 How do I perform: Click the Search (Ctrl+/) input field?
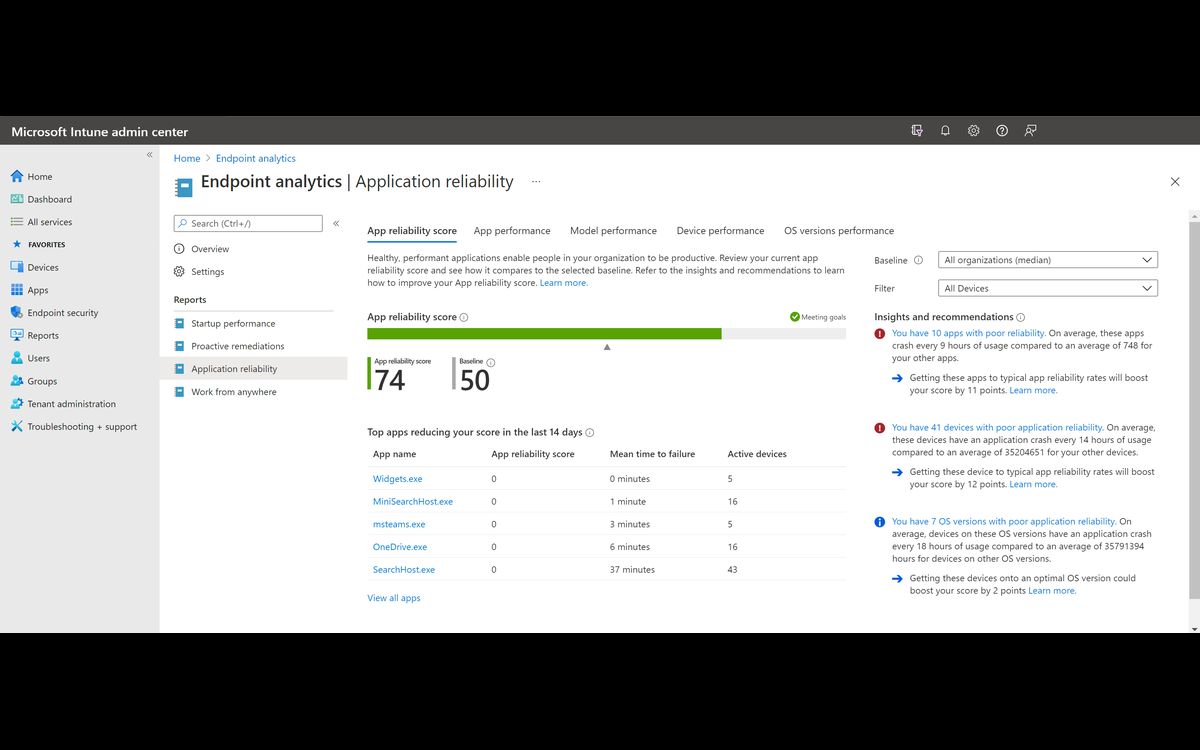pyautogui.click(x=248, y=224)
